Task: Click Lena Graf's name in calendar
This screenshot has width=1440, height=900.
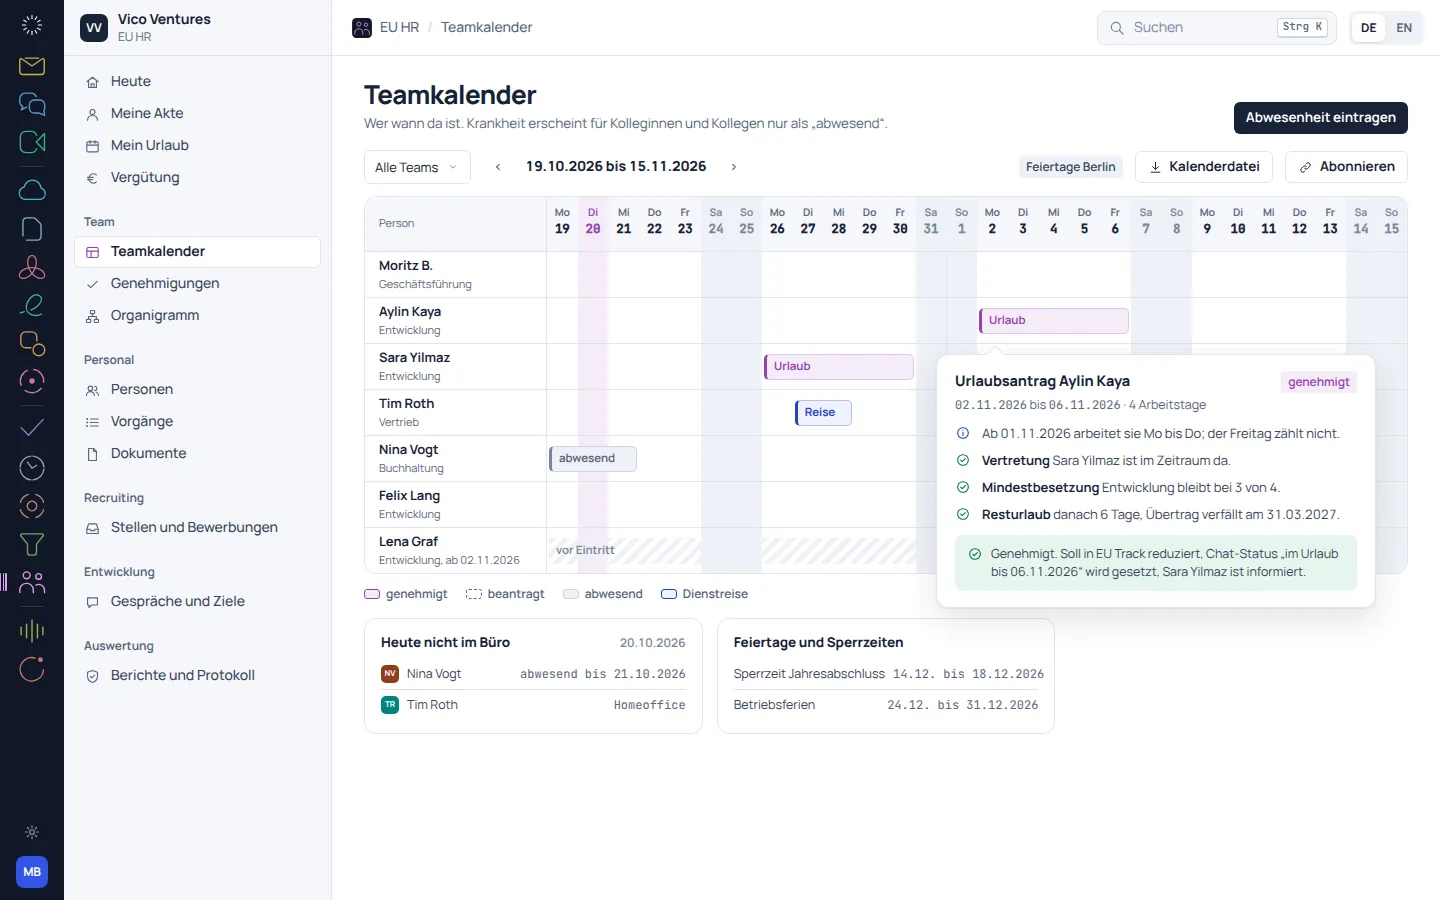Action: tap(408, 542)
